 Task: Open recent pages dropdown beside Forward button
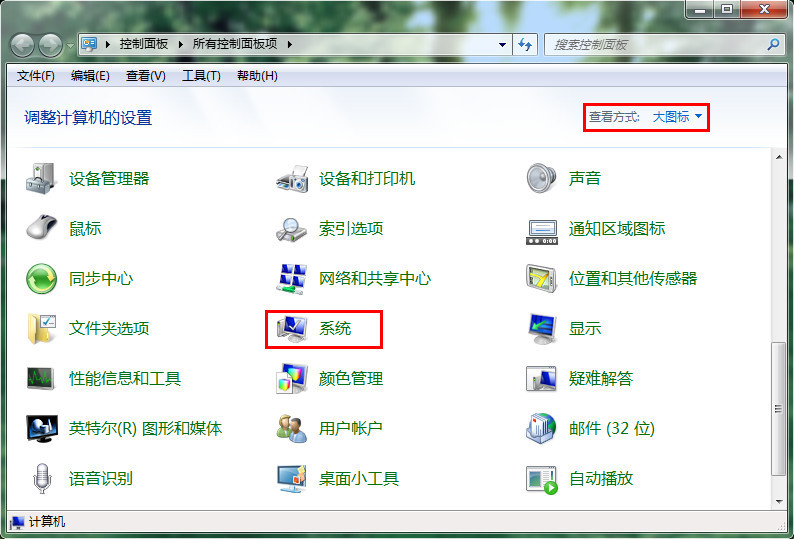[x=69, y=46]
